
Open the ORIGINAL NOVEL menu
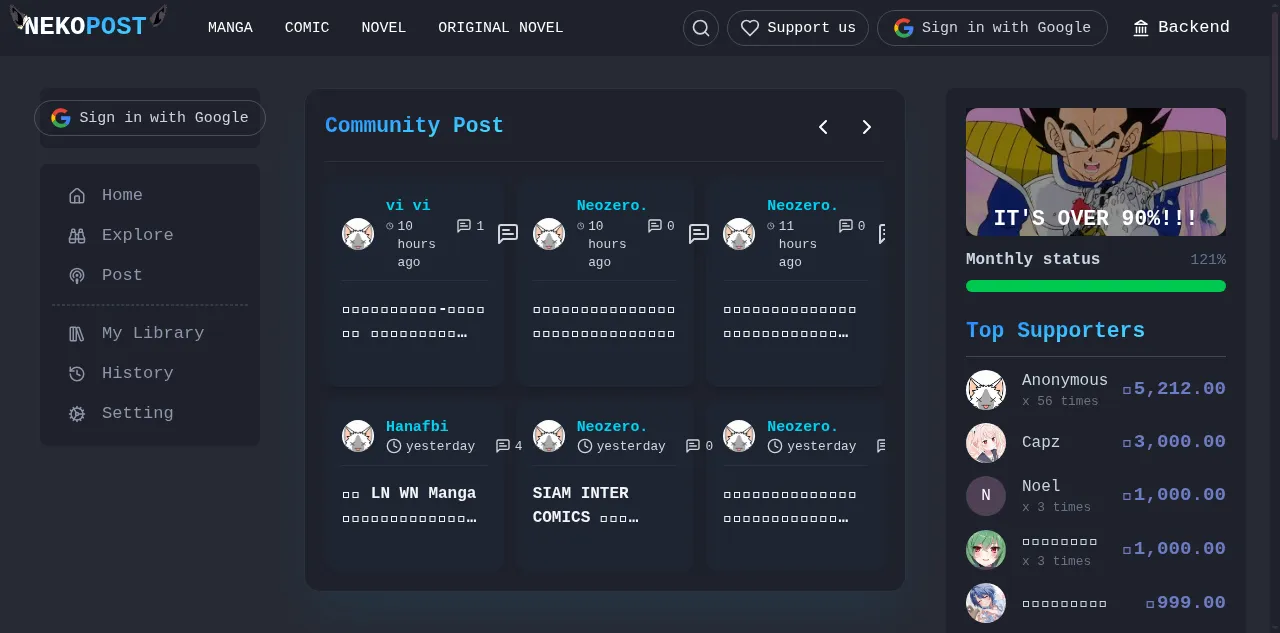[500, 28]
